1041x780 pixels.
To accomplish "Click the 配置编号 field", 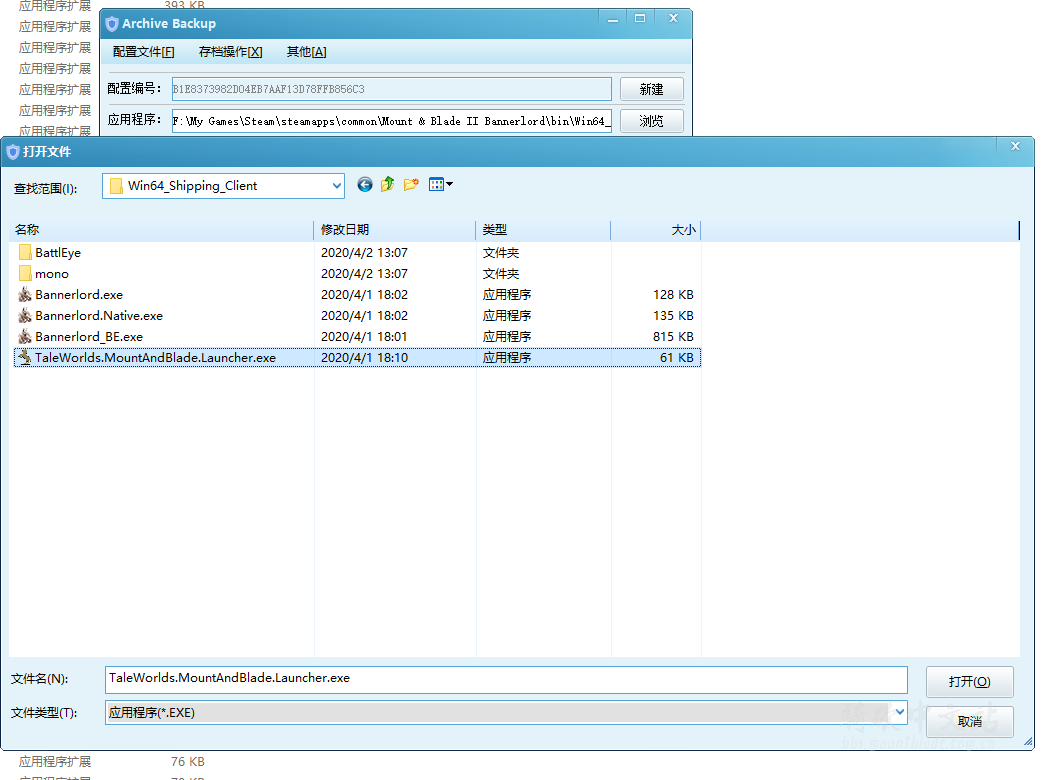I will pyautogui.click(x=392, y=89).
